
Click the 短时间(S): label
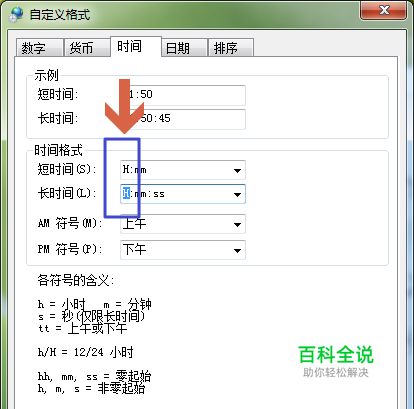coord(67,169)
